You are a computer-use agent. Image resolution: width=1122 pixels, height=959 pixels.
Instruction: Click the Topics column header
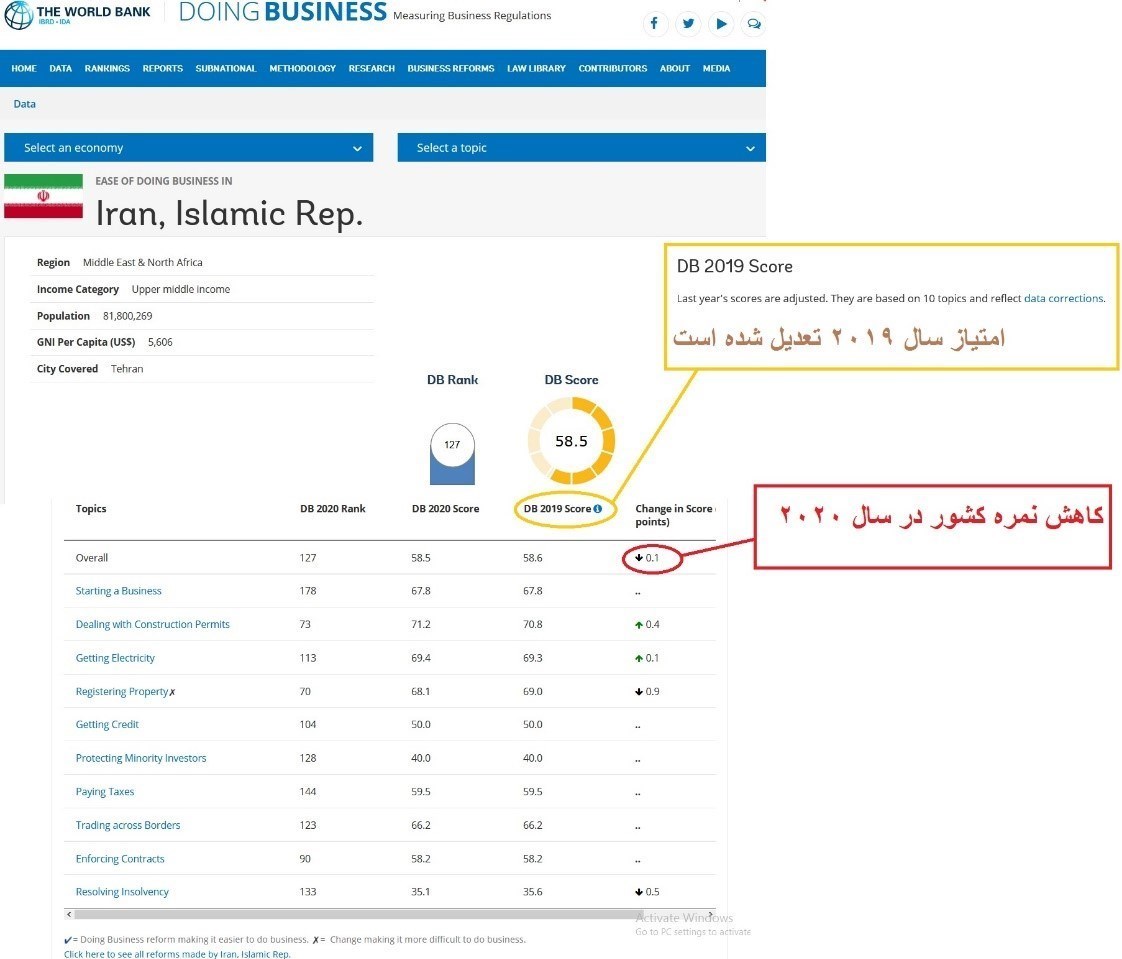[91, 509]
